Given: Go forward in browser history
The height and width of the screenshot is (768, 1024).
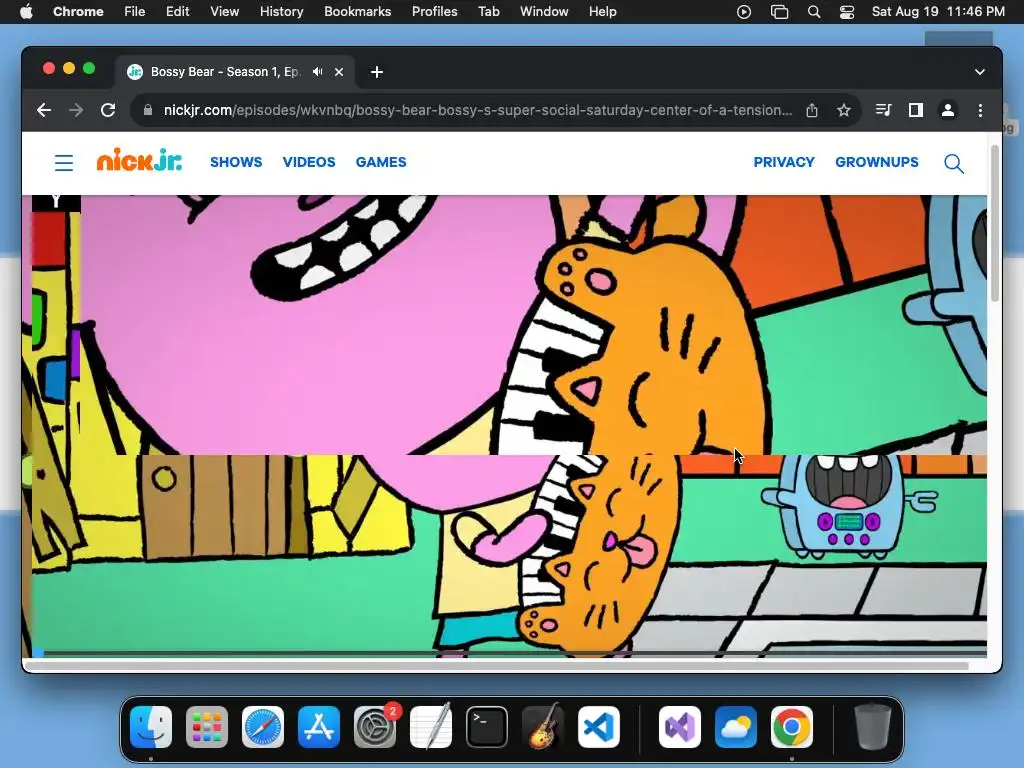Looking at the screenshot, I should coord(76,110).
